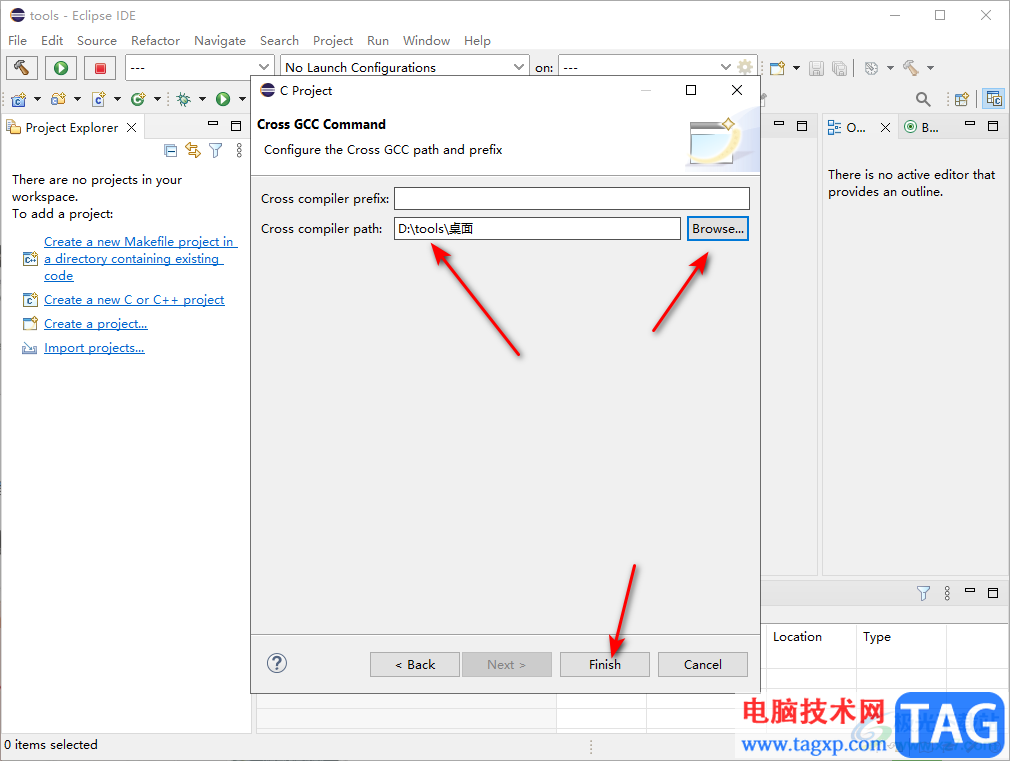1010x761 pixels.
Task: Toggle Link with Editor in Project Explorer
Action: click(x=193, y=150)
